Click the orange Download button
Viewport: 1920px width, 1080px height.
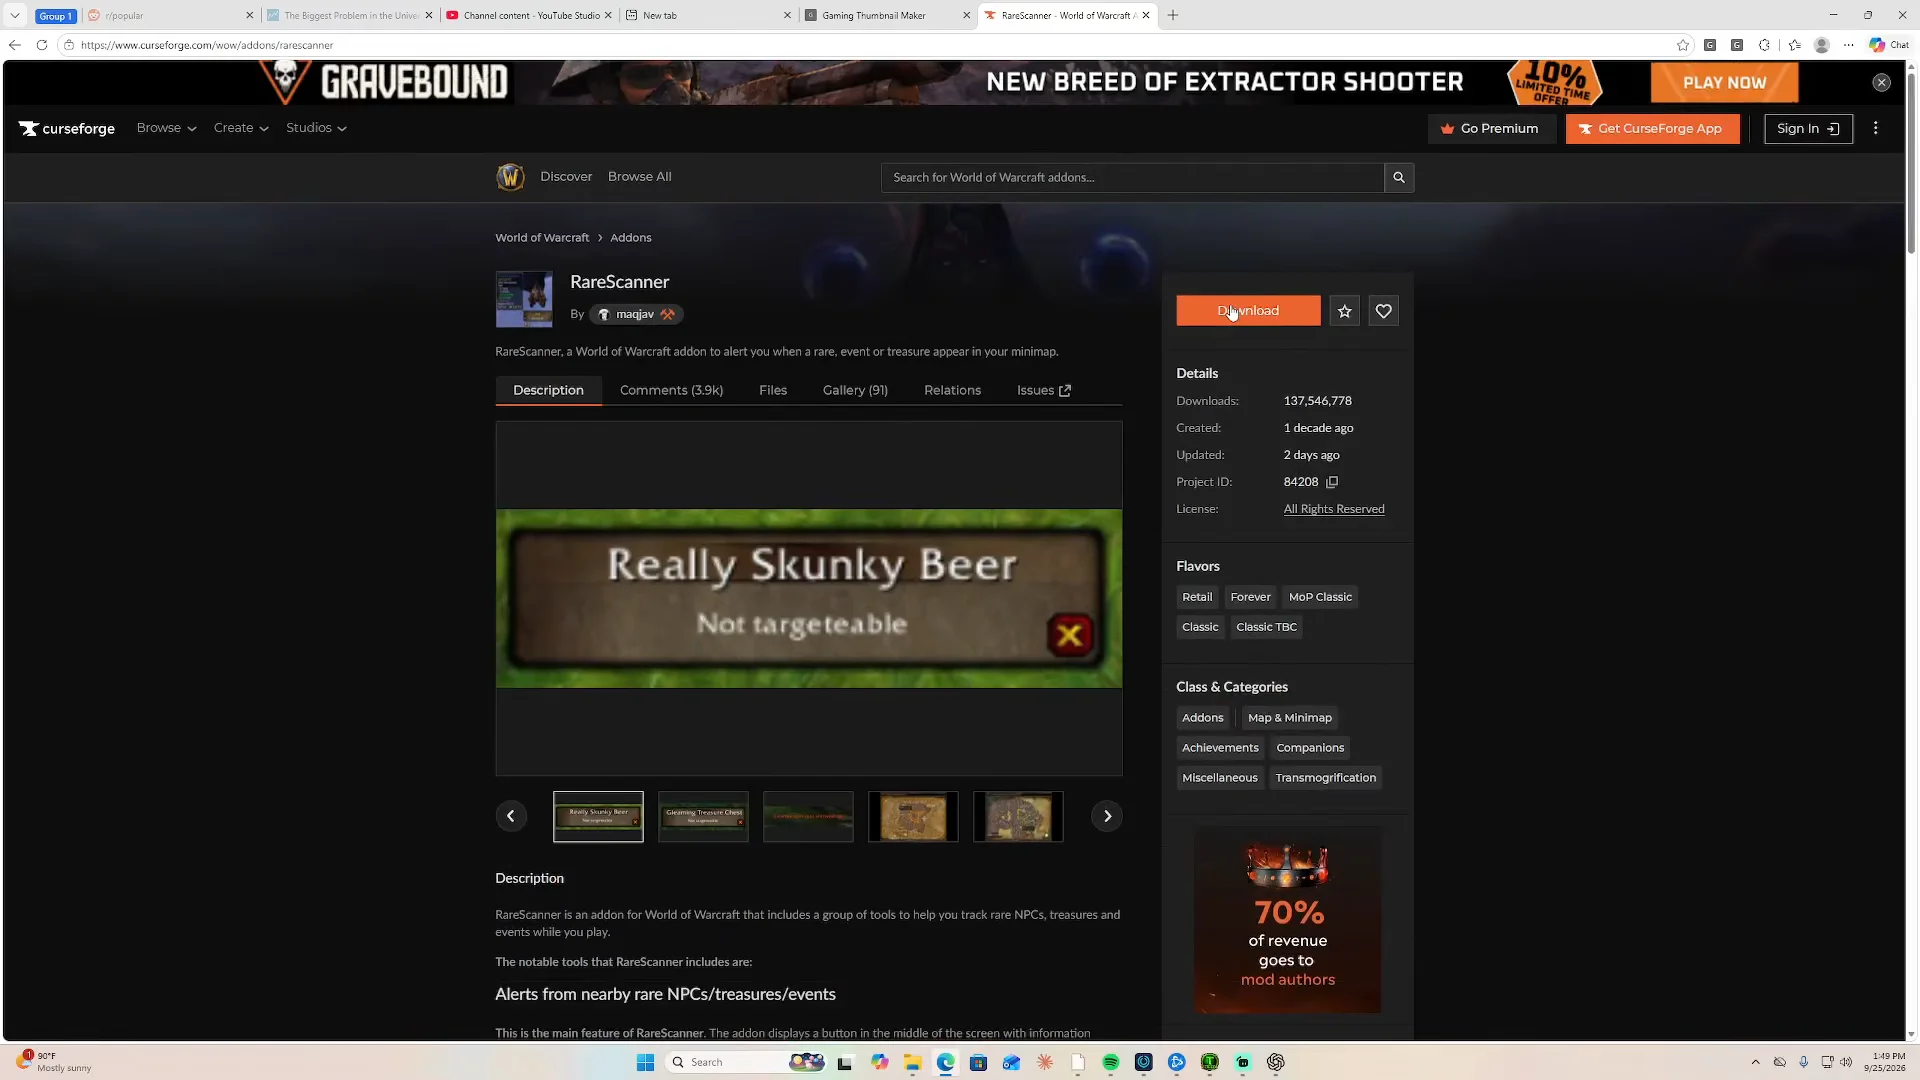pos(1248,311)
